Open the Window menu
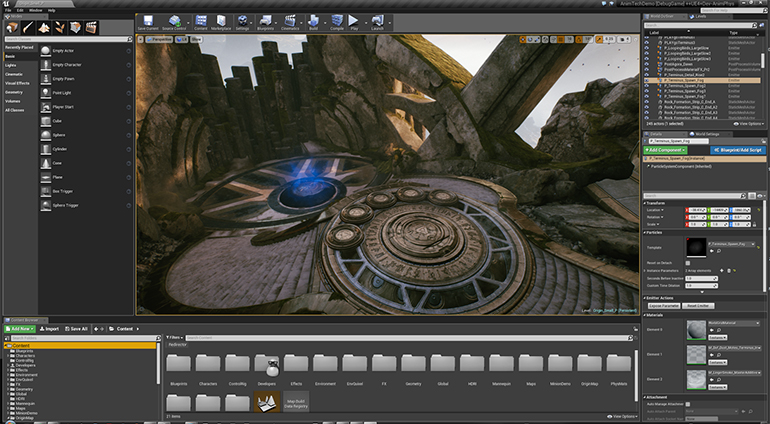 35,10
